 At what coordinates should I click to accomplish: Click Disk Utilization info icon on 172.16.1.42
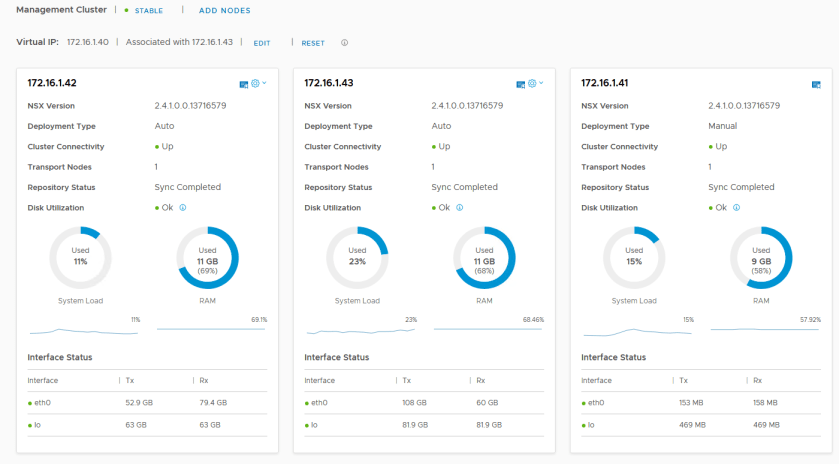(183, 208)
